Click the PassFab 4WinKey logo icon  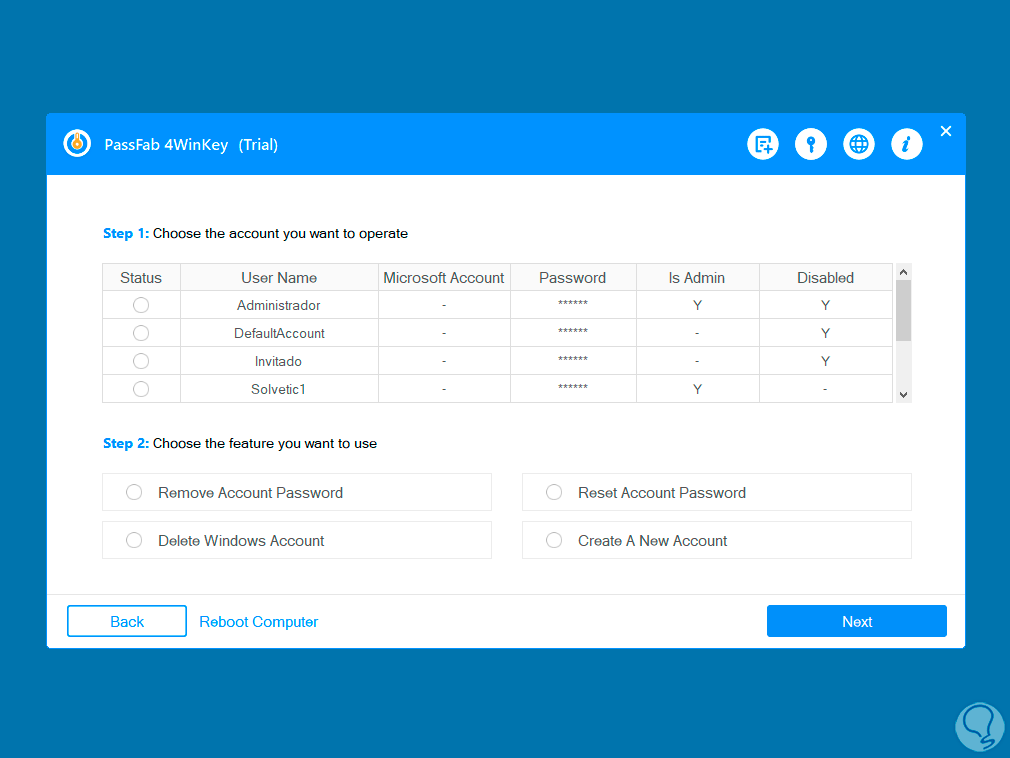point(77,143)
